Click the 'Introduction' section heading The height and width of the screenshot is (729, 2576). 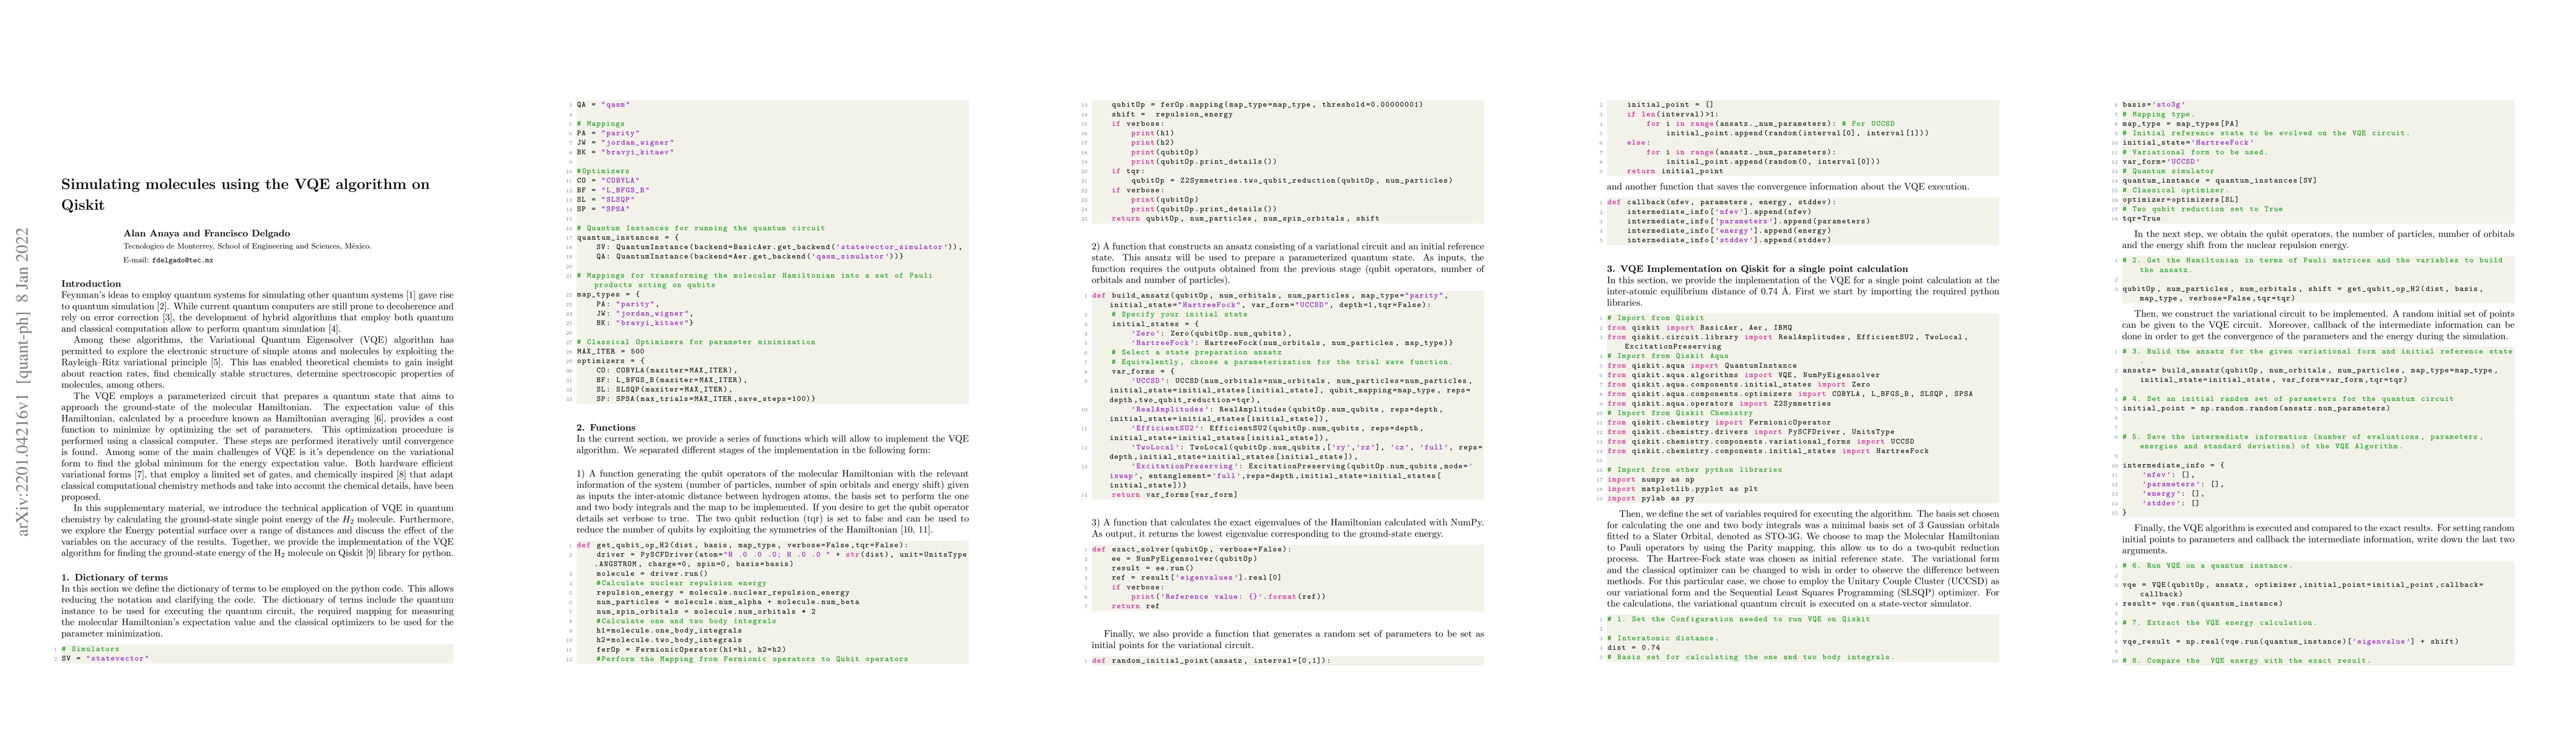[91, 284]
